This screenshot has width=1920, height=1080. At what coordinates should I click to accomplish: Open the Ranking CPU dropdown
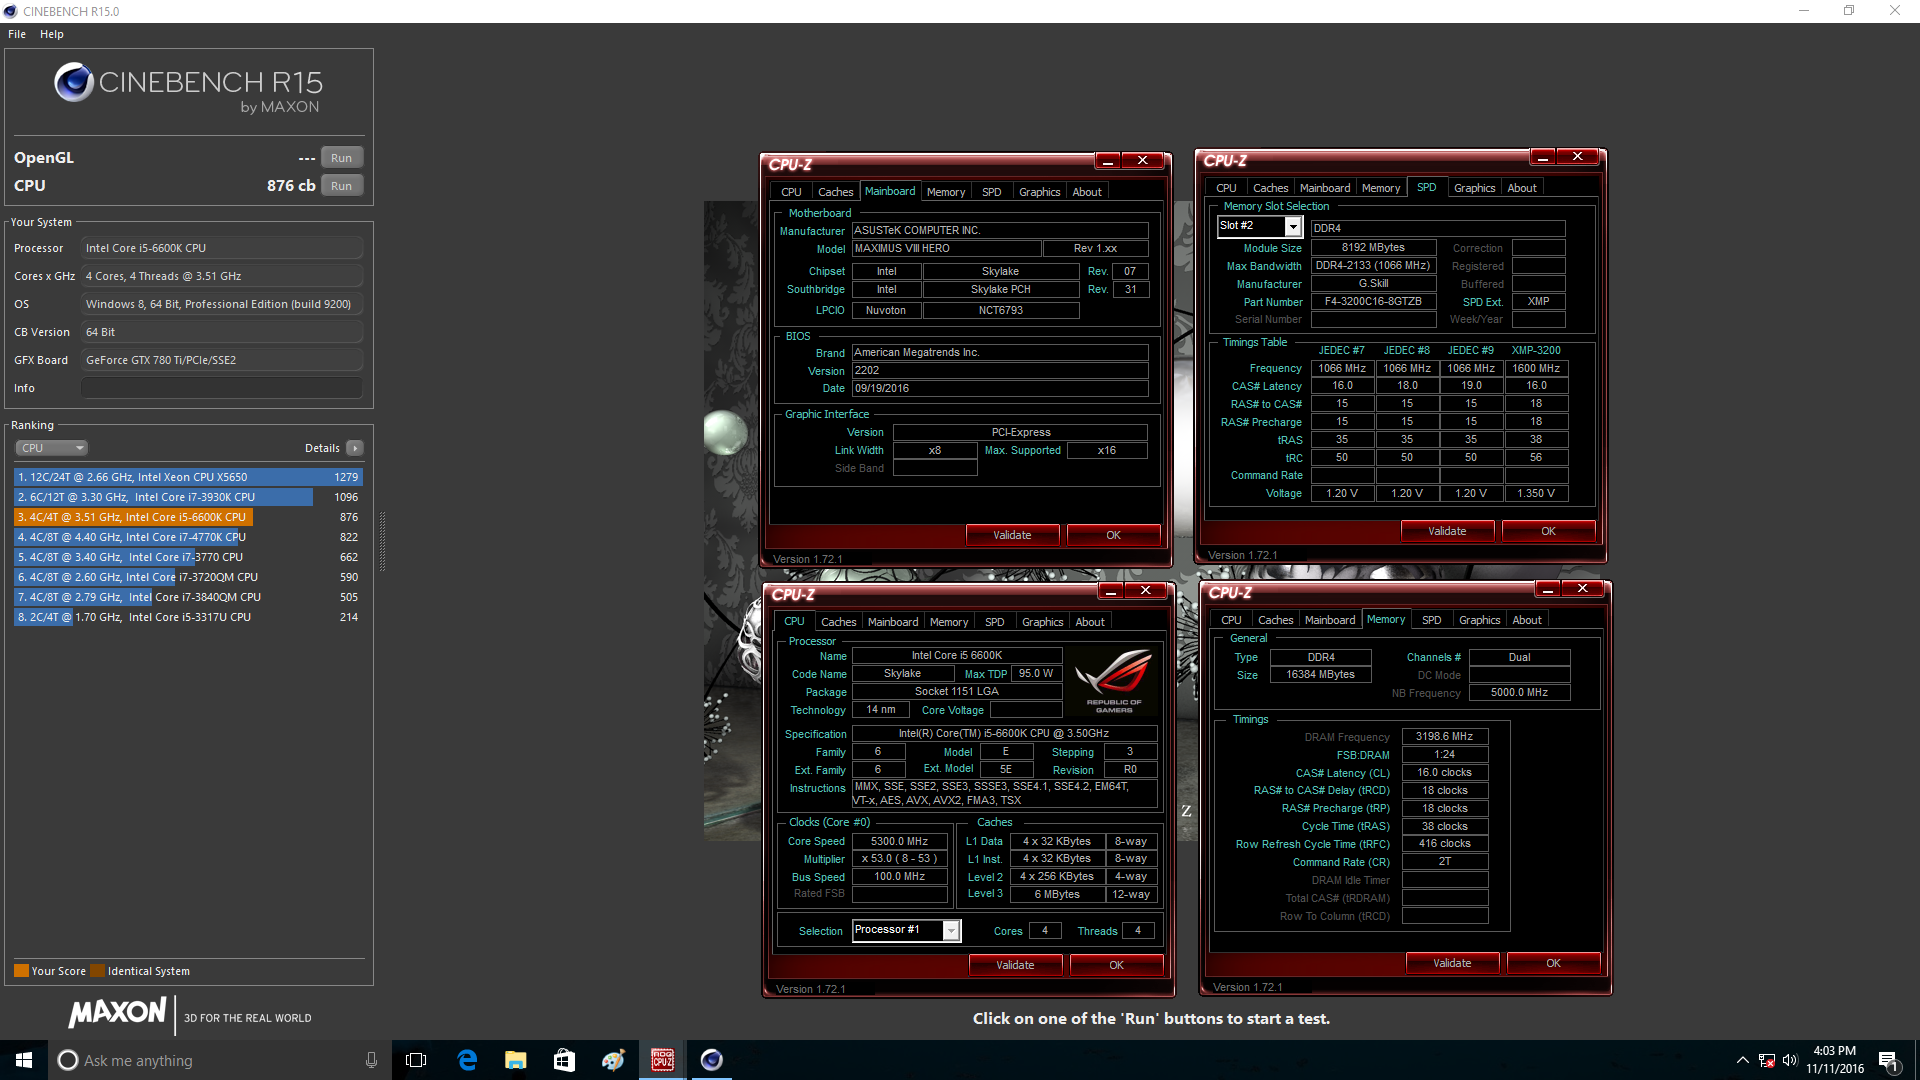(52, 448)
